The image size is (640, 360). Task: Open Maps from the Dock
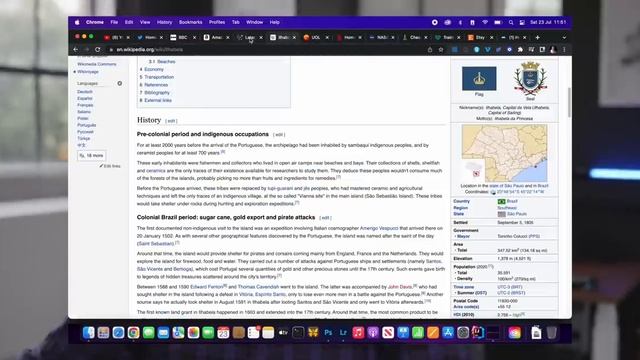pyautogui.click(x=178, y=333)
